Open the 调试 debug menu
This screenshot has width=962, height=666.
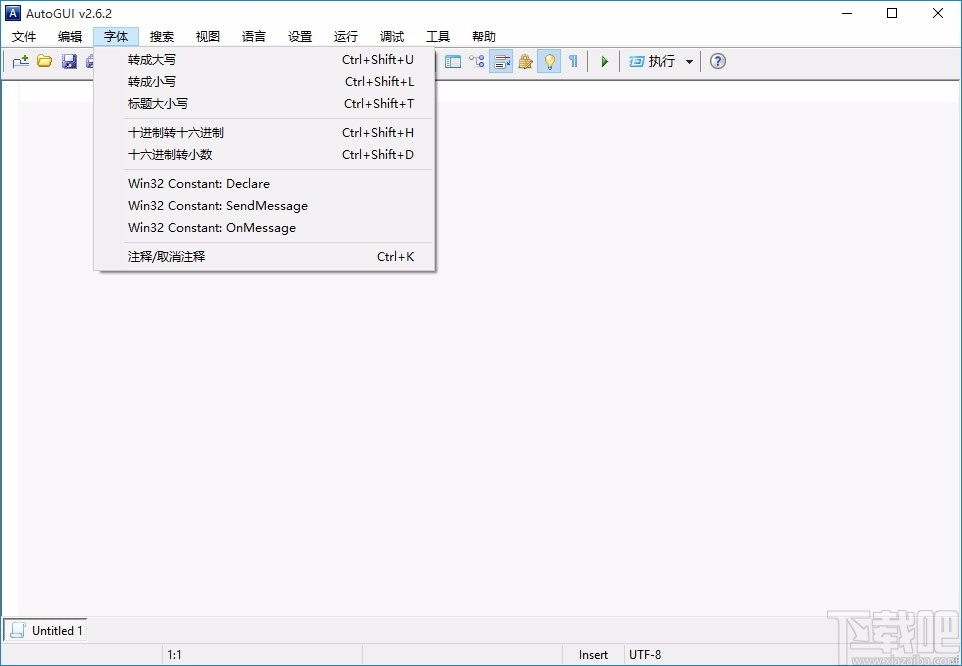pos(391,36)
